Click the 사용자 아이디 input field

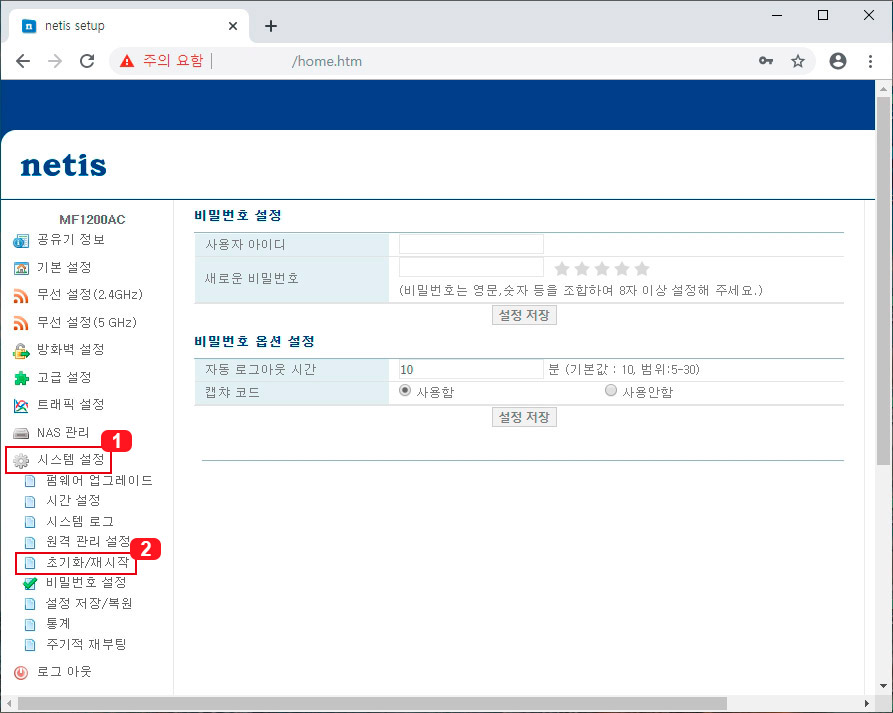pyautogui.click(x=471, y=244)
